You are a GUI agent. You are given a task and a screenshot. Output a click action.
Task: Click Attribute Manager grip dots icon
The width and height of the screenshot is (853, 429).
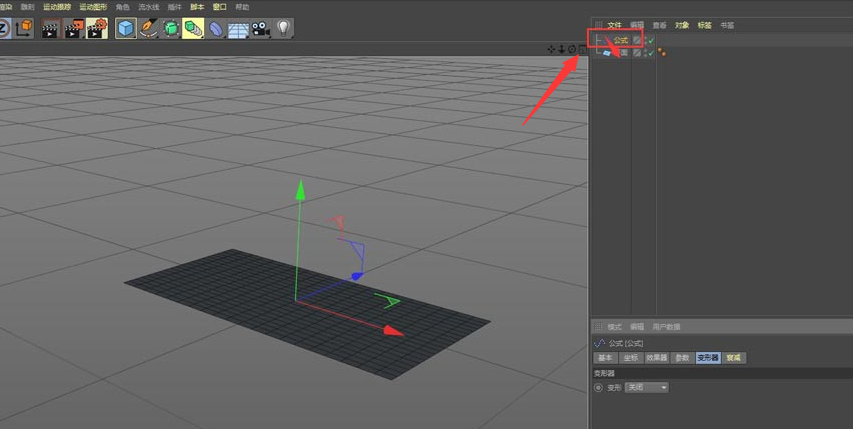[598, 327]
